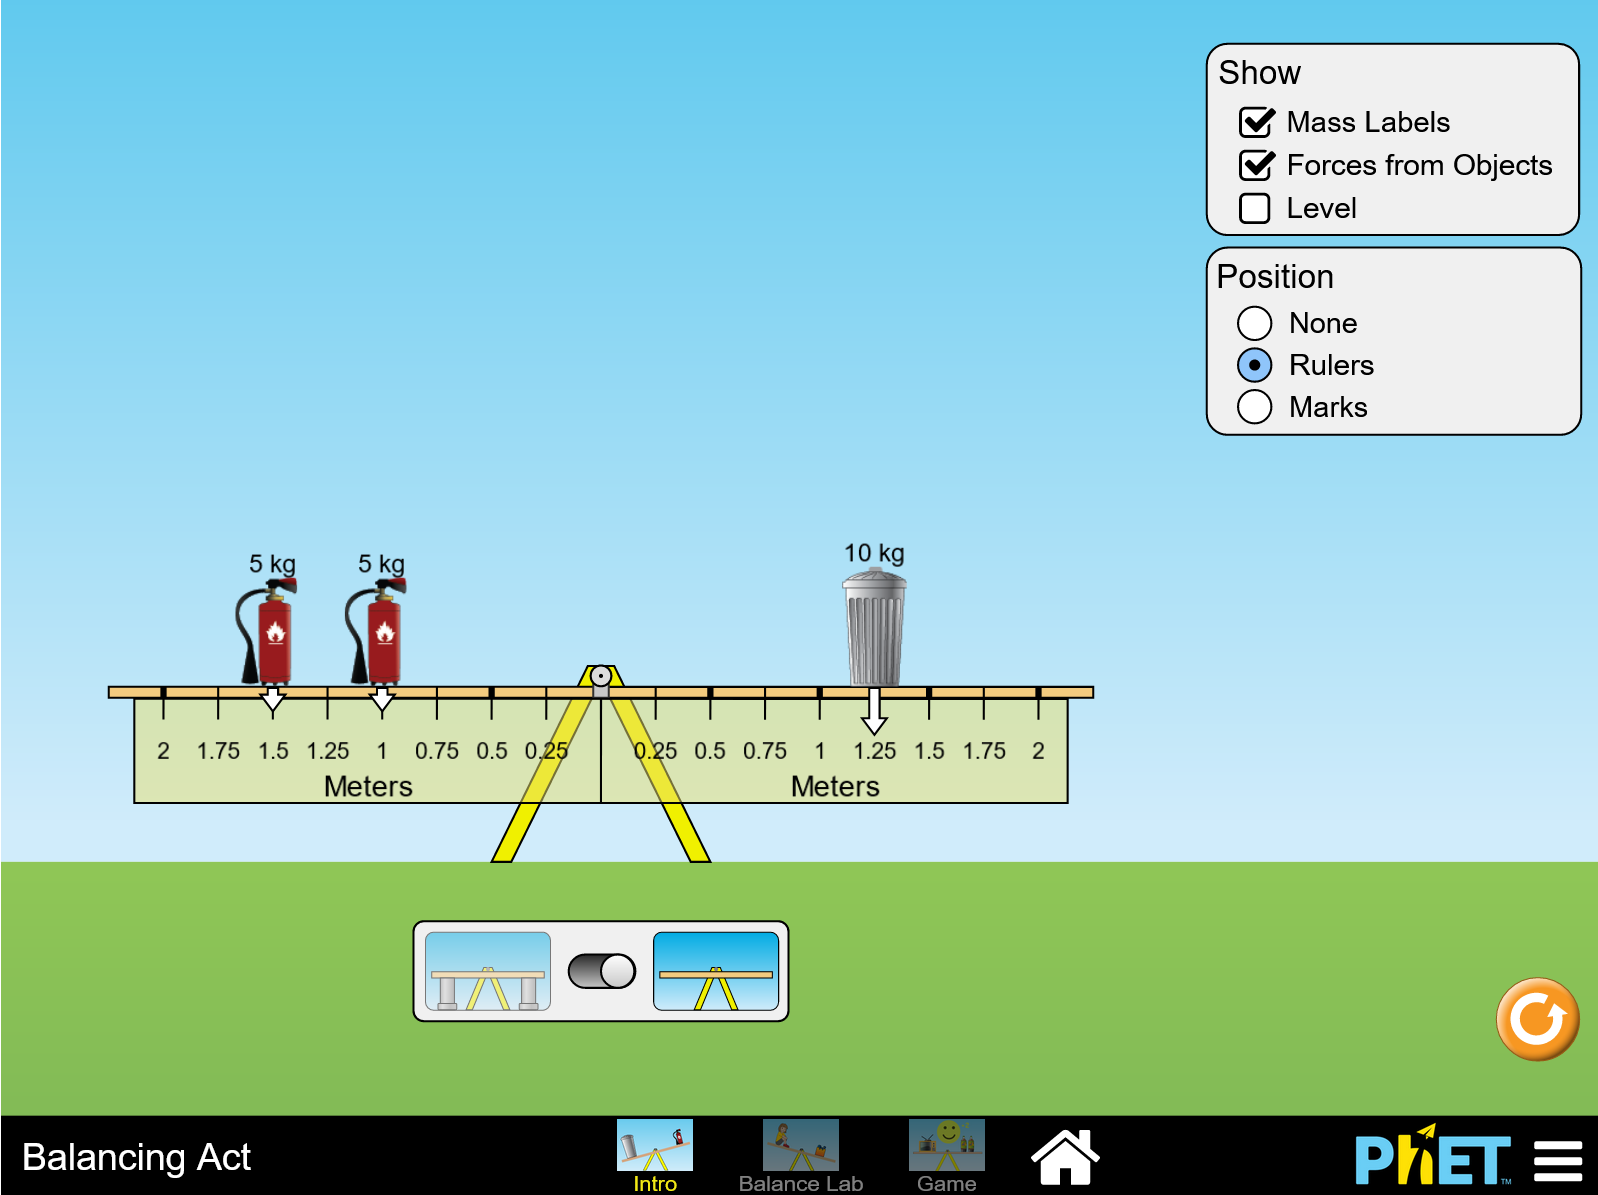Disable Forces from Objects checkbox

(1256, 165)
